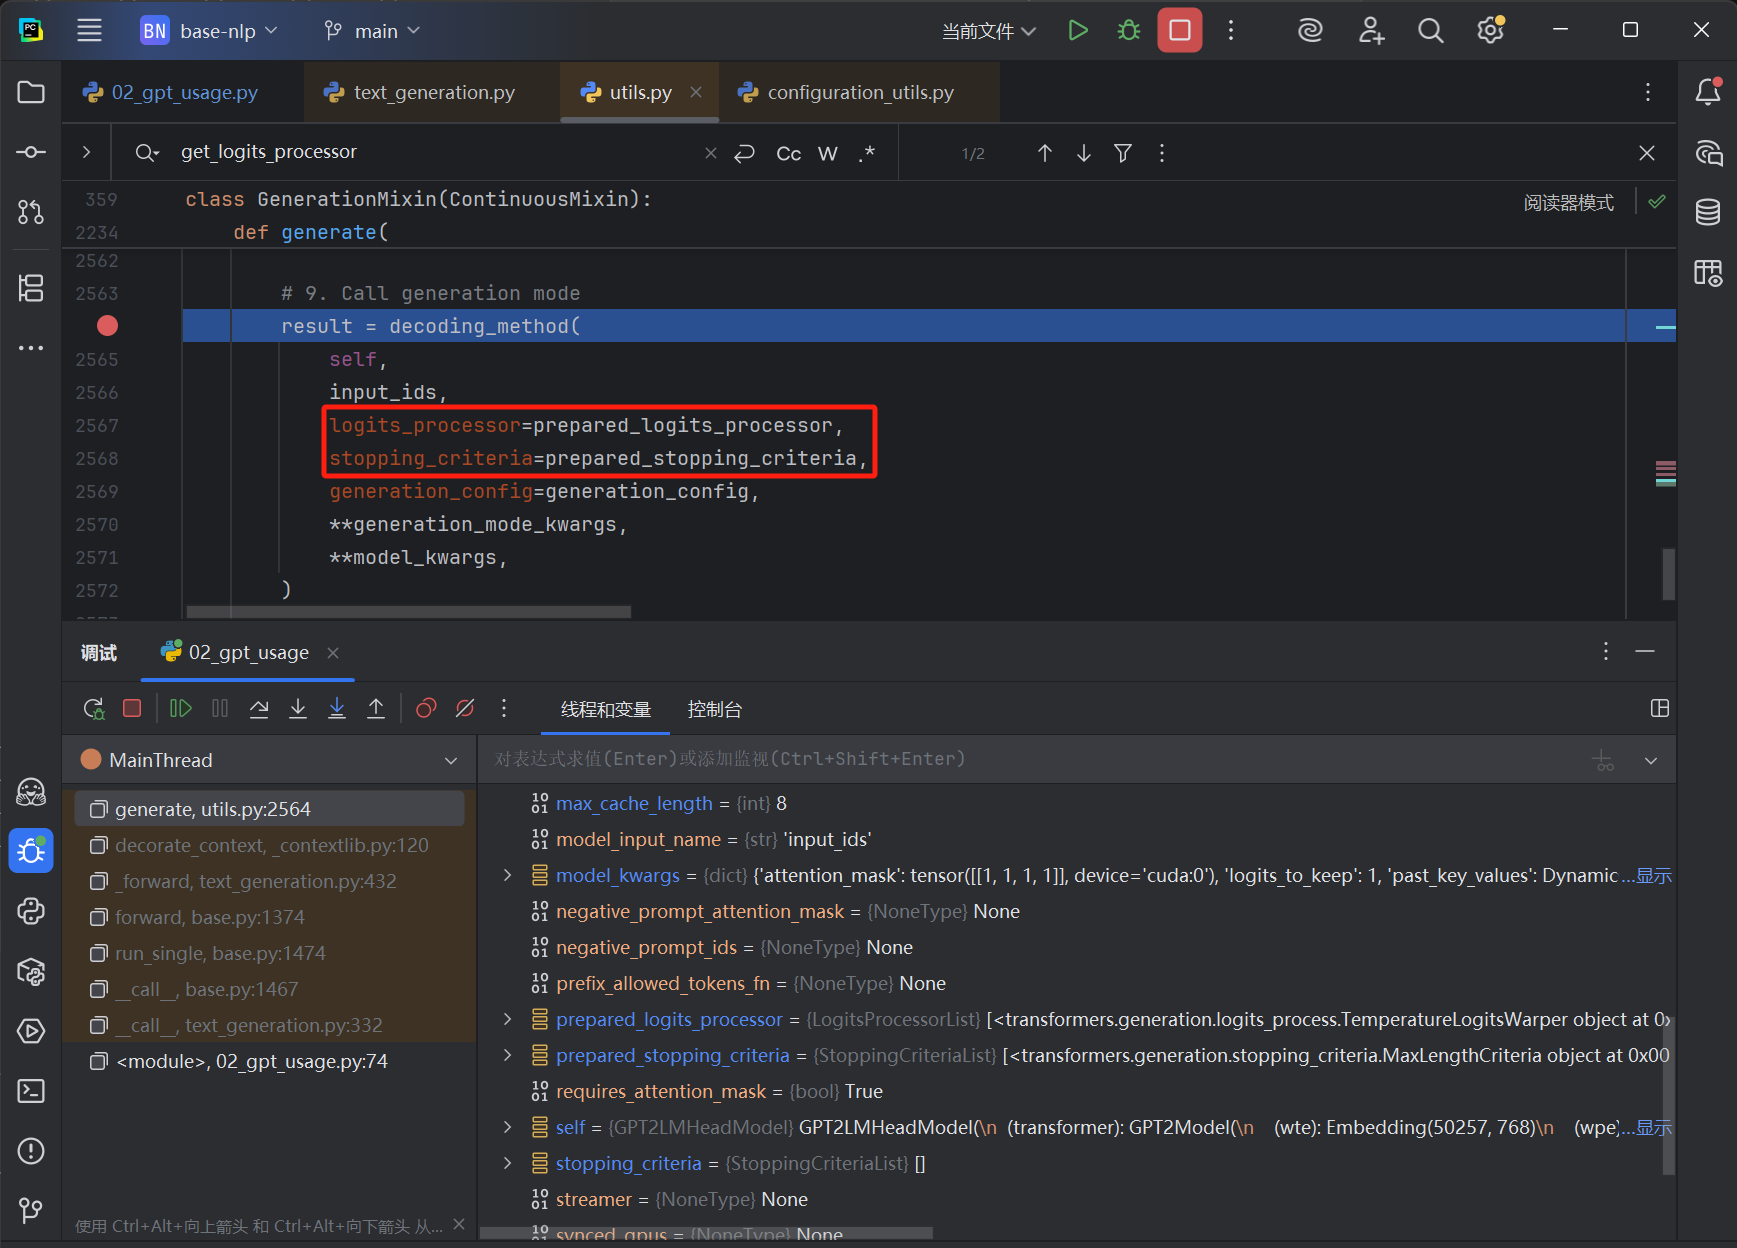Open the main branch dropdown
The height and width of the screenshot is (1248, 1737).
click(373, 31)
